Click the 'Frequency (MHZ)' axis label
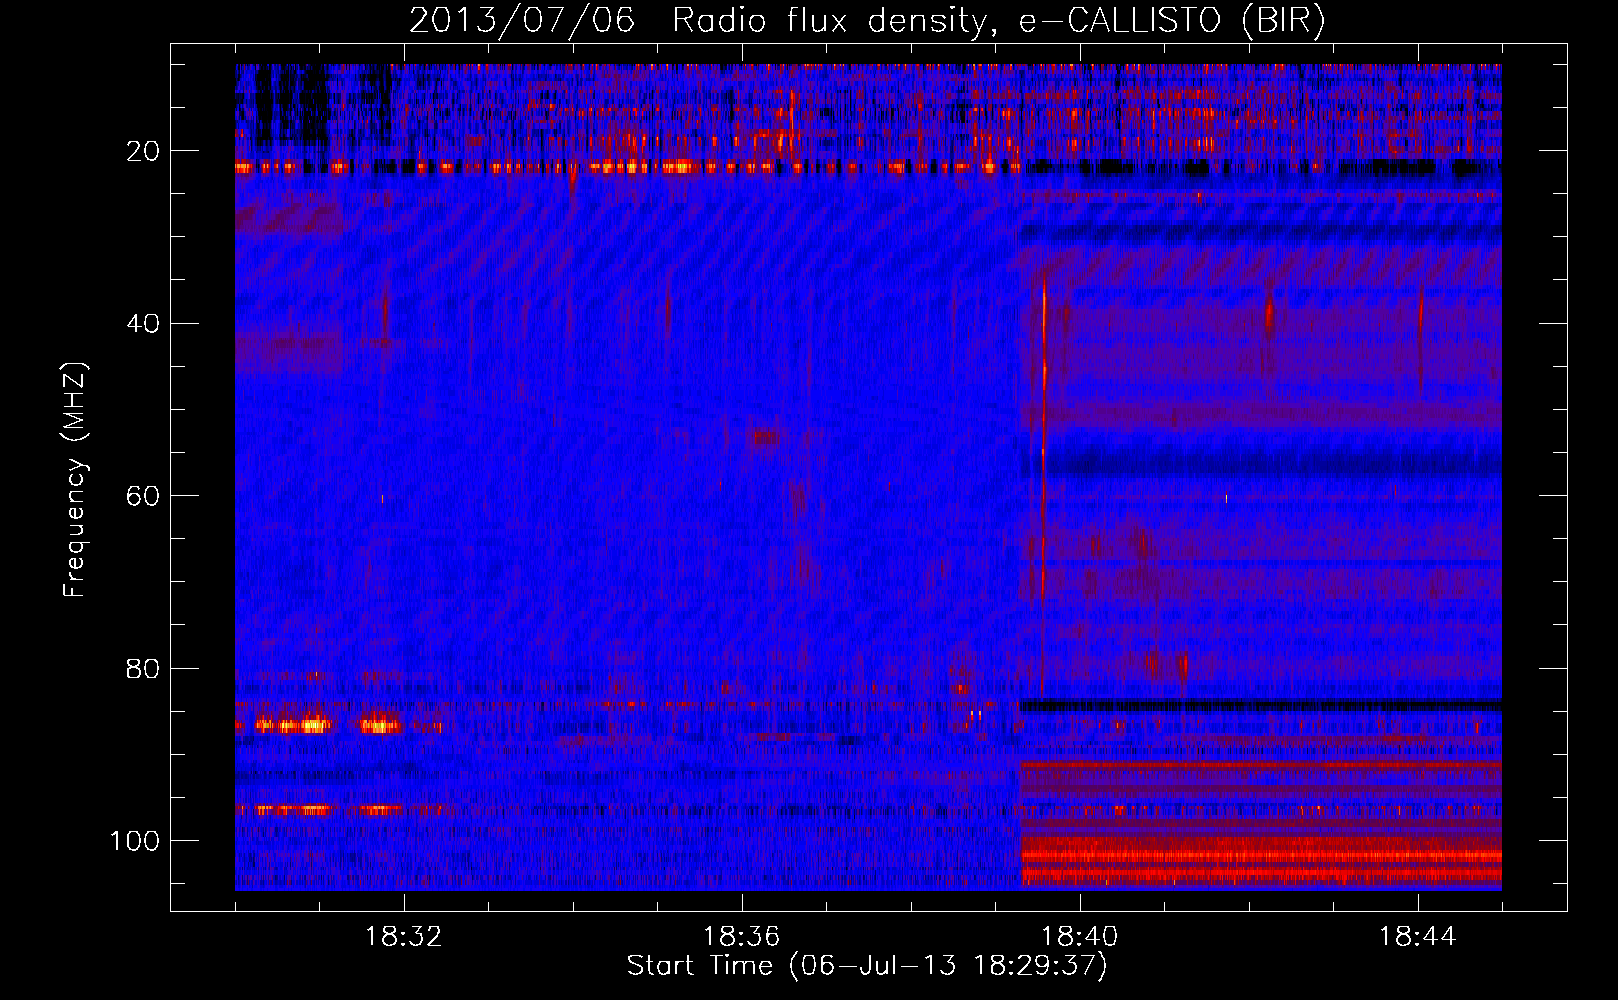This screenshot has height=1000, width=1618. (x=75, y=480)
